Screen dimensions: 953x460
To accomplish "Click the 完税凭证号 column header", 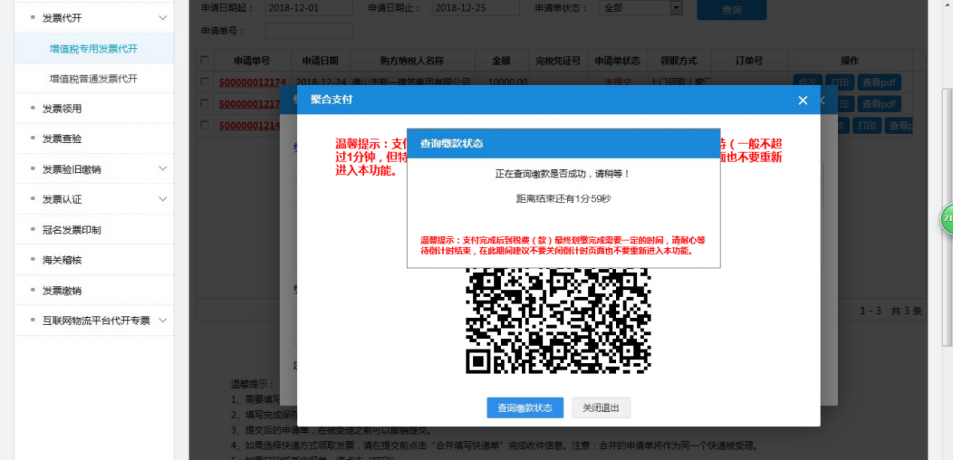I will 558,61.
